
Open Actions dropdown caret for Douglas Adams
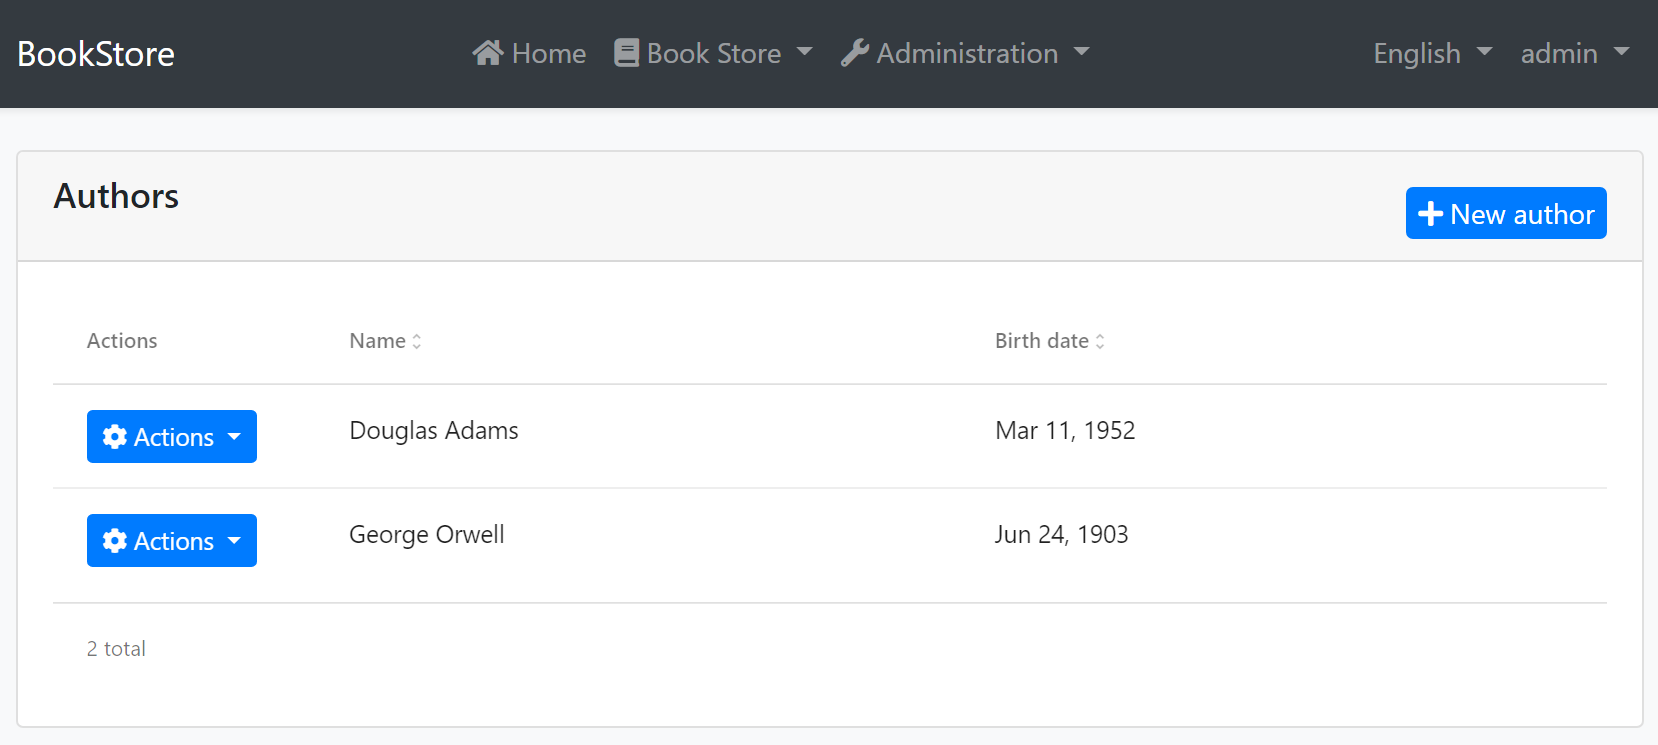pos(235,437)
